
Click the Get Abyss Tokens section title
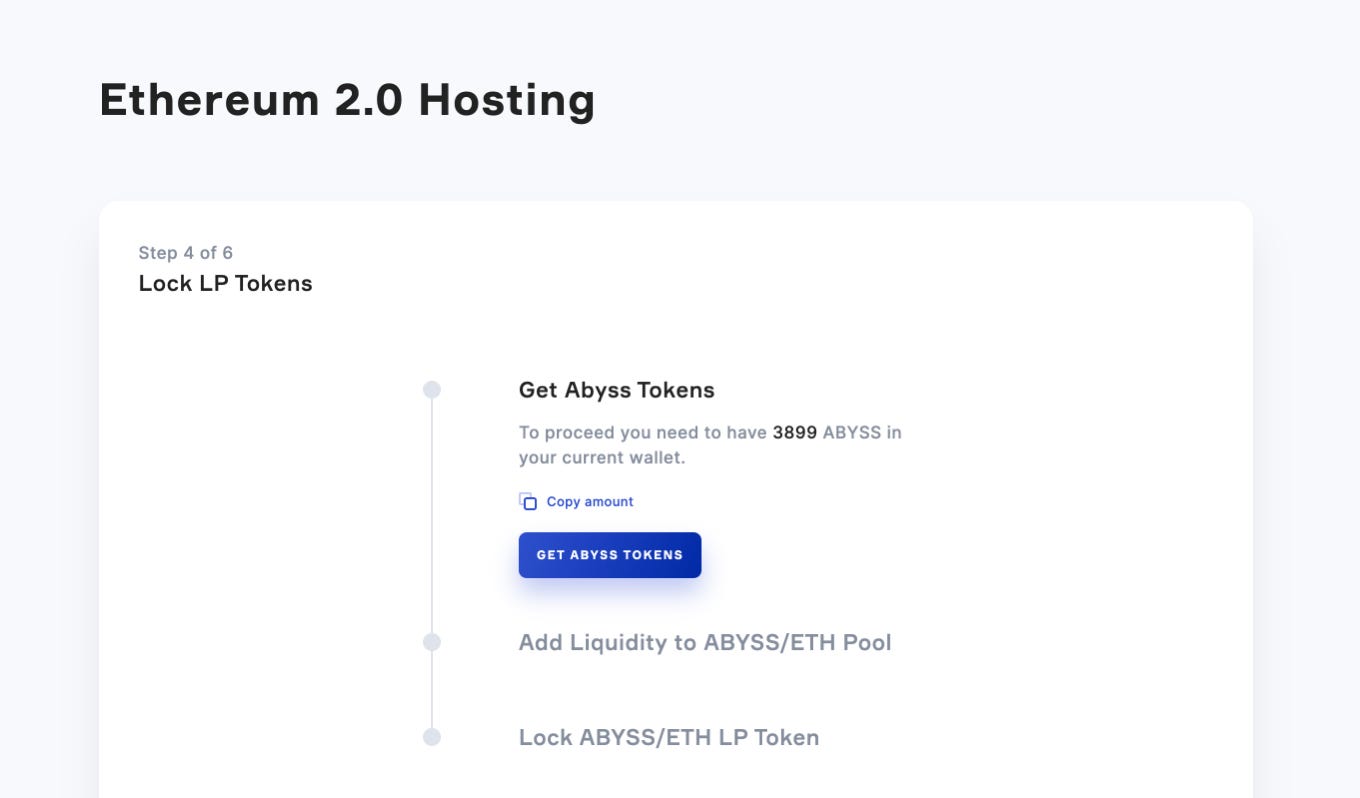coord(616,390)
